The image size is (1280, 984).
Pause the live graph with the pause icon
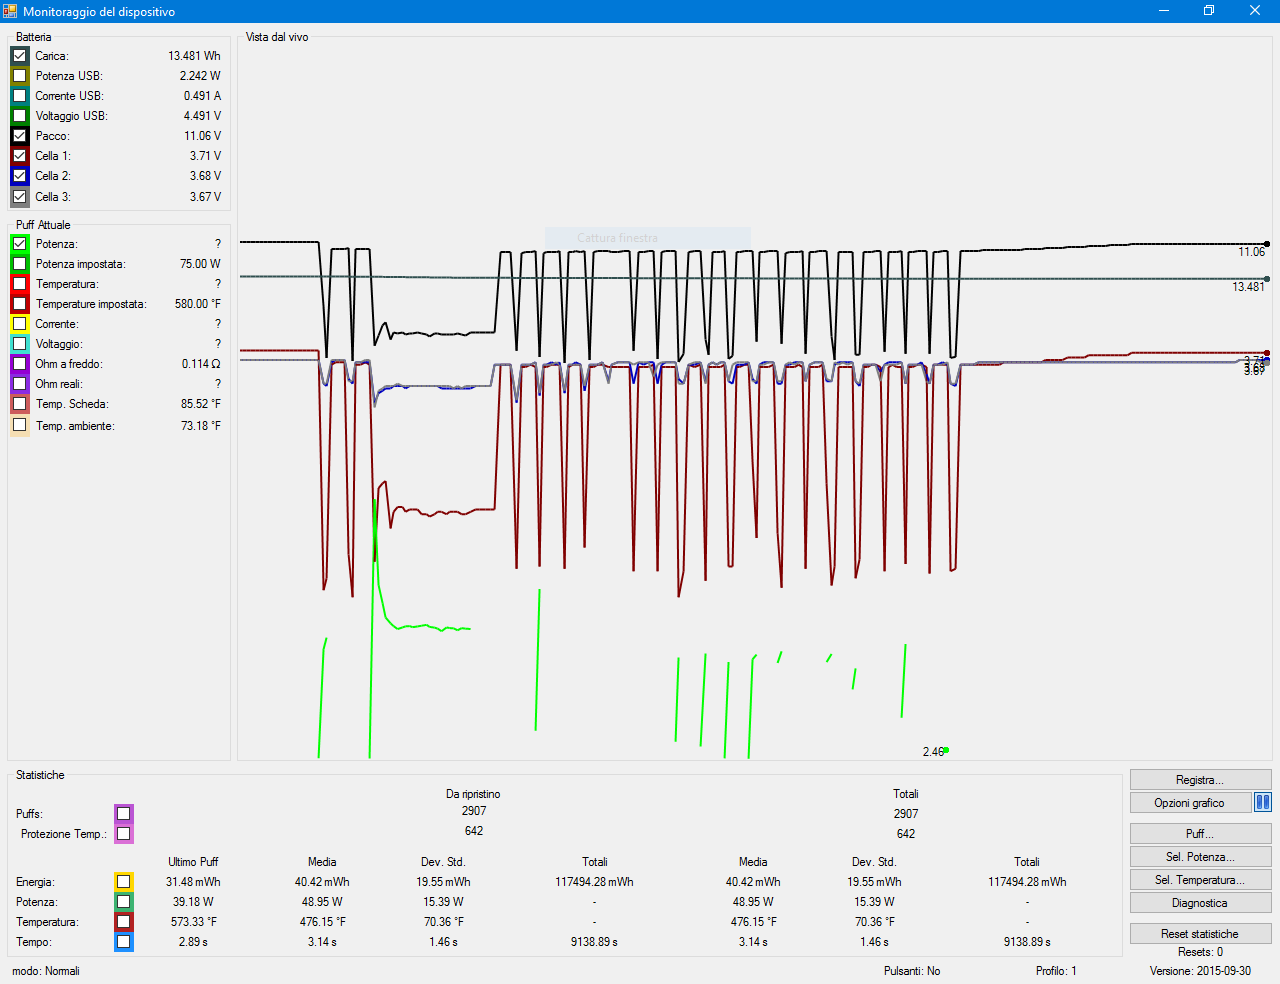coord(1262,802)
